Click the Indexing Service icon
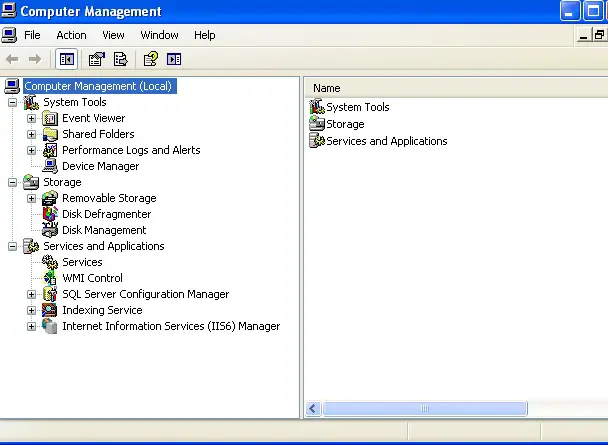Image resolution: width=608 pixels, height=445 pixels. [x=50, y=310]
